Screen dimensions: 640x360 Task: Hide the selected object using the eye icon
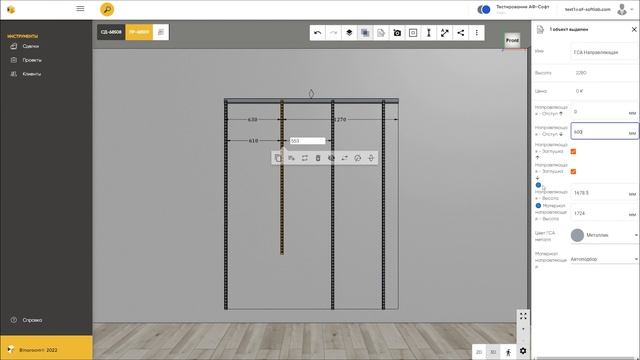331,158
